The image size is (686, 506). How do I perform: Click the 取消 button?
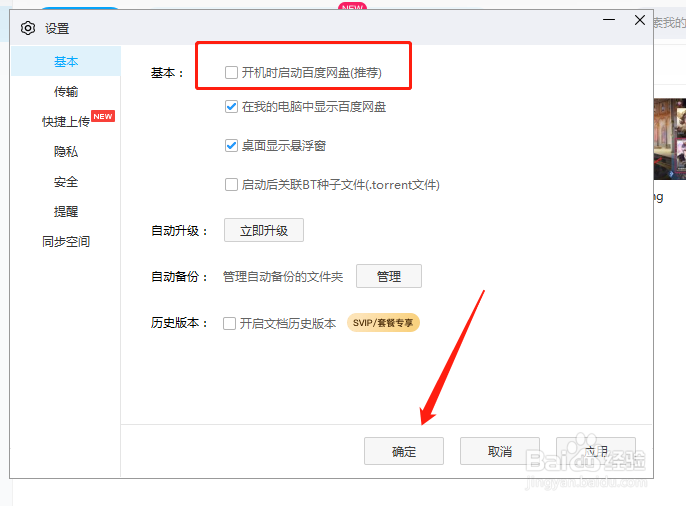click(500, 451)
